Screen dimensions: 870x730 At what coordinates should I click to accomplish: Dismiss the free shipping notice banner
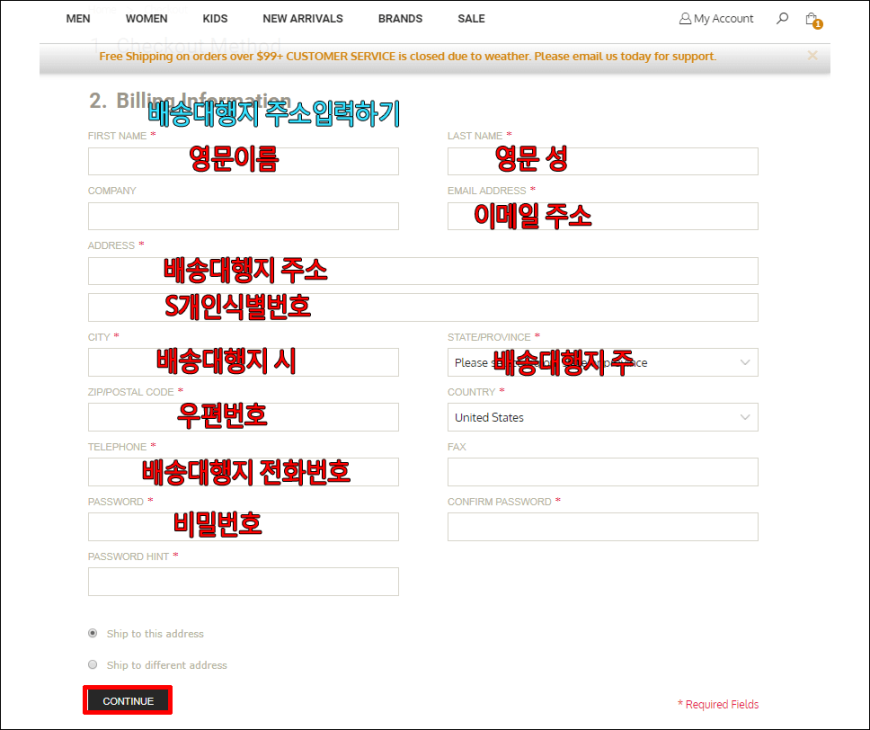812,55
